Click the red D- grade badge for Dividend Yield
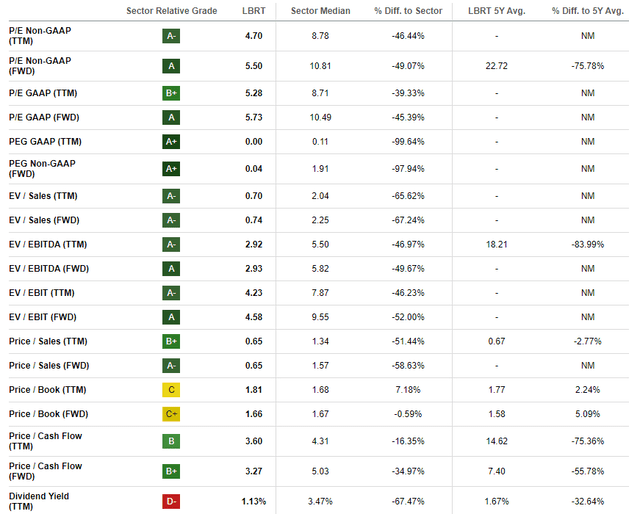Screen dimensions: 640x514 pyautogui.click(x=171, y=501)
